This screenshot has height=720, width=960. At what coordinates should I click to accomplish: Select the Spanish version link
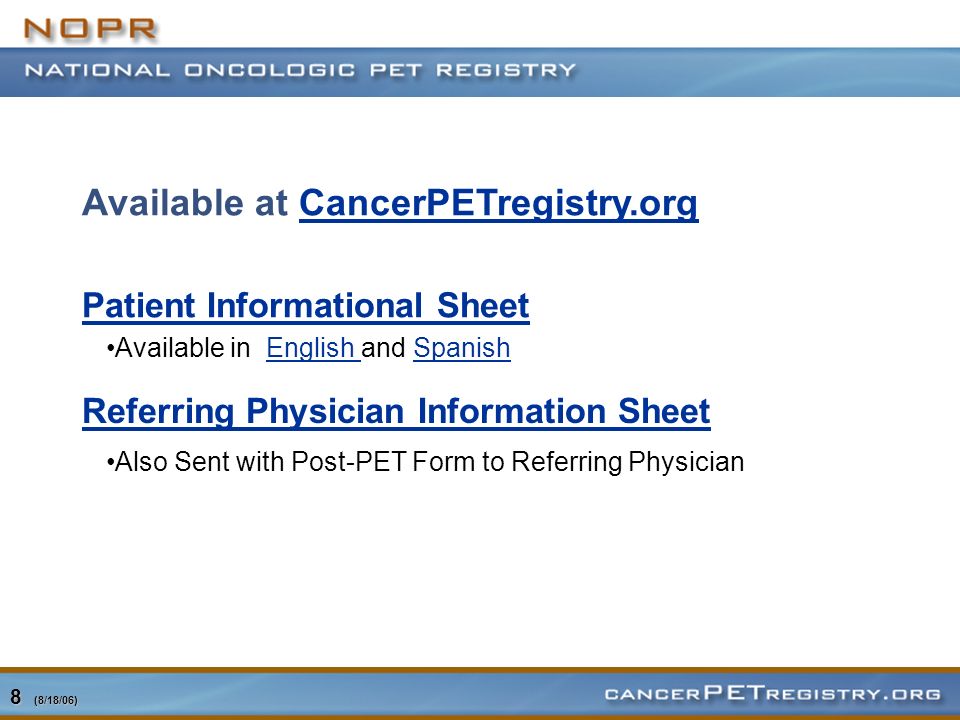click(x=462, y=348)
